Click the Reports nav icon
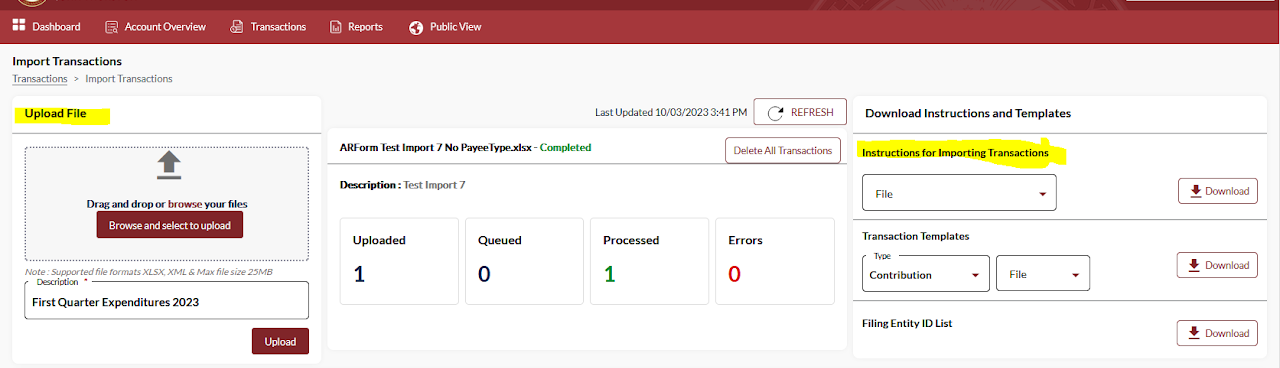Screen dimensions: 1280x368 click(x=336, y=27)
